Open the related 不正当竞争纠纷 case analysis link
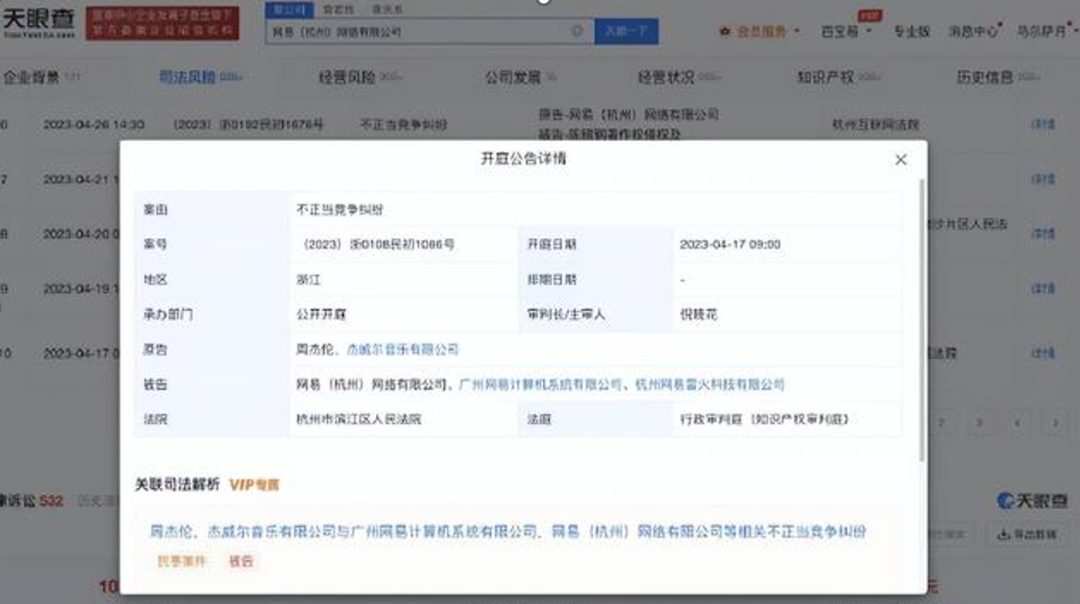1080x604 pixels. [508, 532]
